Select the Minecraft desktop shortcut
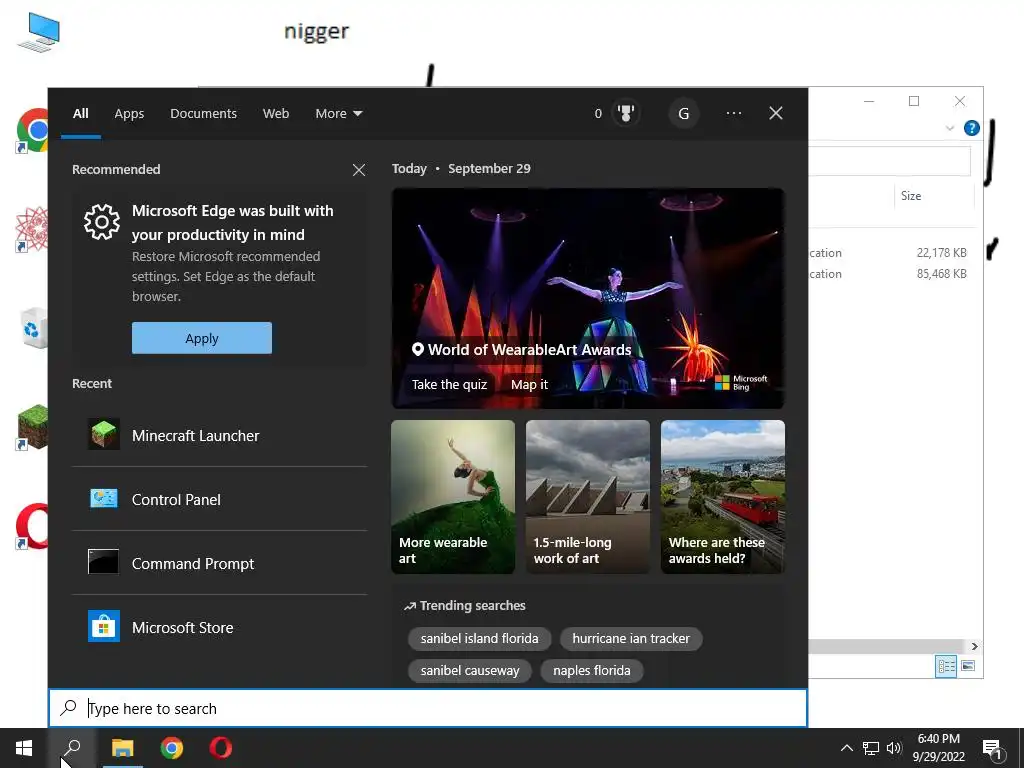Screen dimensions: 1024x768 pos(31,427)
